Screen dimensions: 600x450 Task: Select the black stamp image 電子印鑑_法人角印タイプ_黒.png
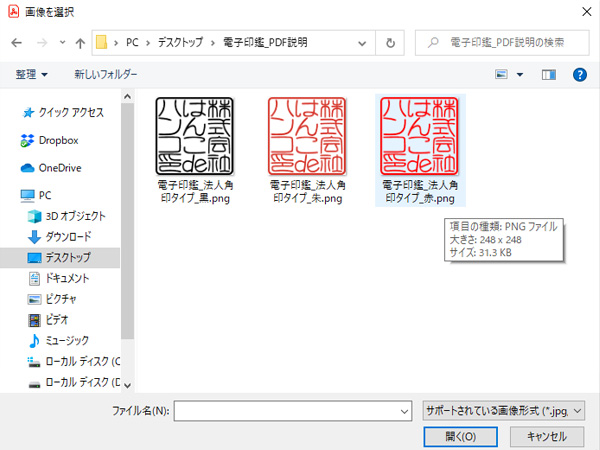tap(197, 148)
